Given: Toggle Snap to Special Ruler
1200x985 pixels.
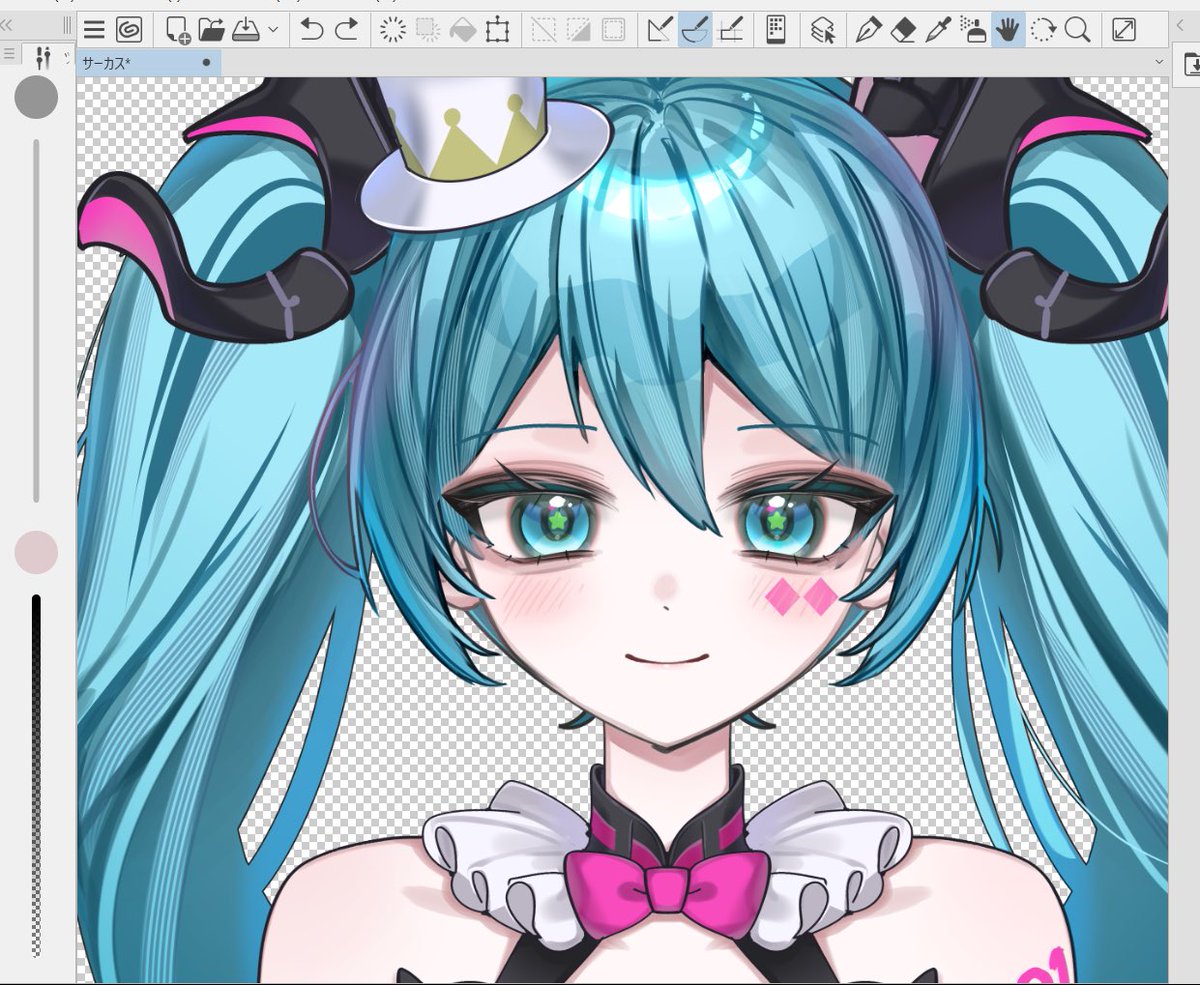Looking at the screenshot, I should coord(695,30).
